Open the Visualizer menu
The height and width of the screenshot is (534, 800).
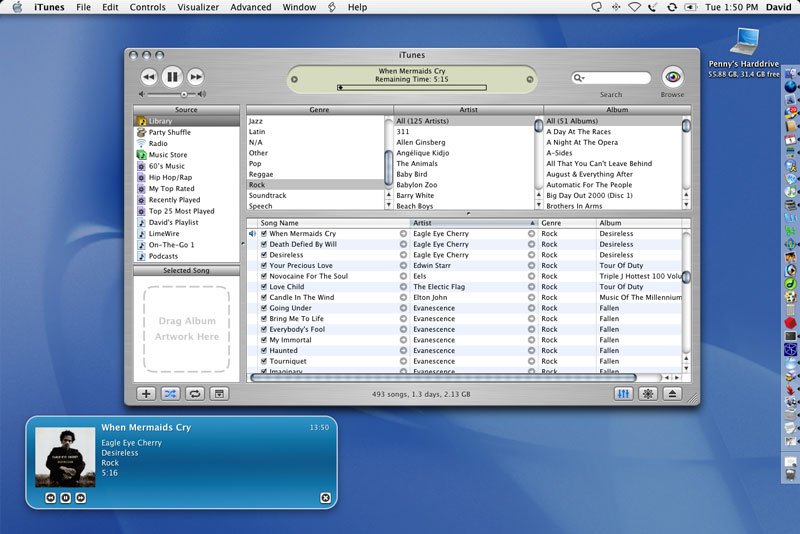click(x=198, y=7)
